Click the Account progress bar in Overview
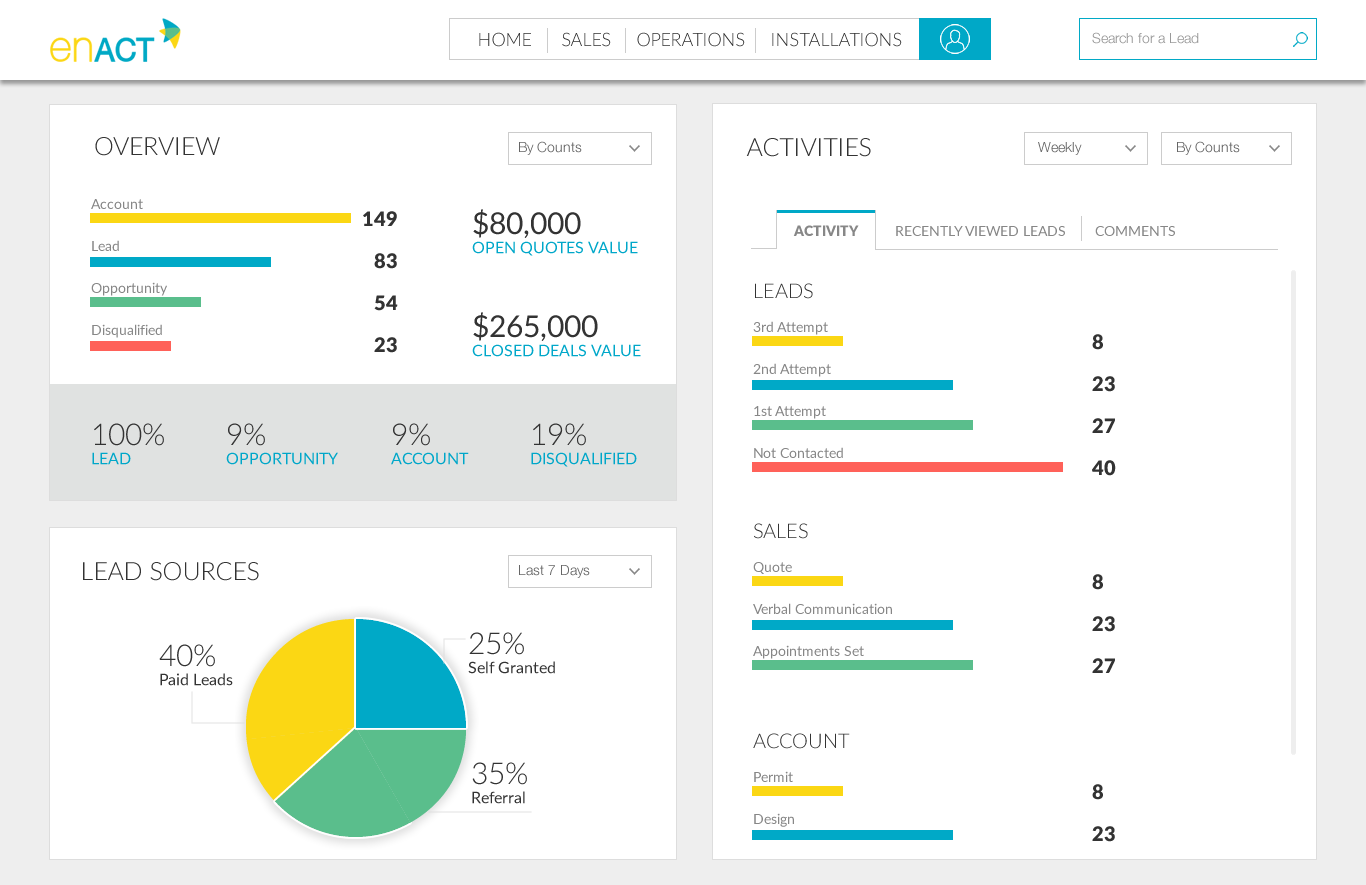This screenshot has height=885, width=1366. (x=220, y=218)
